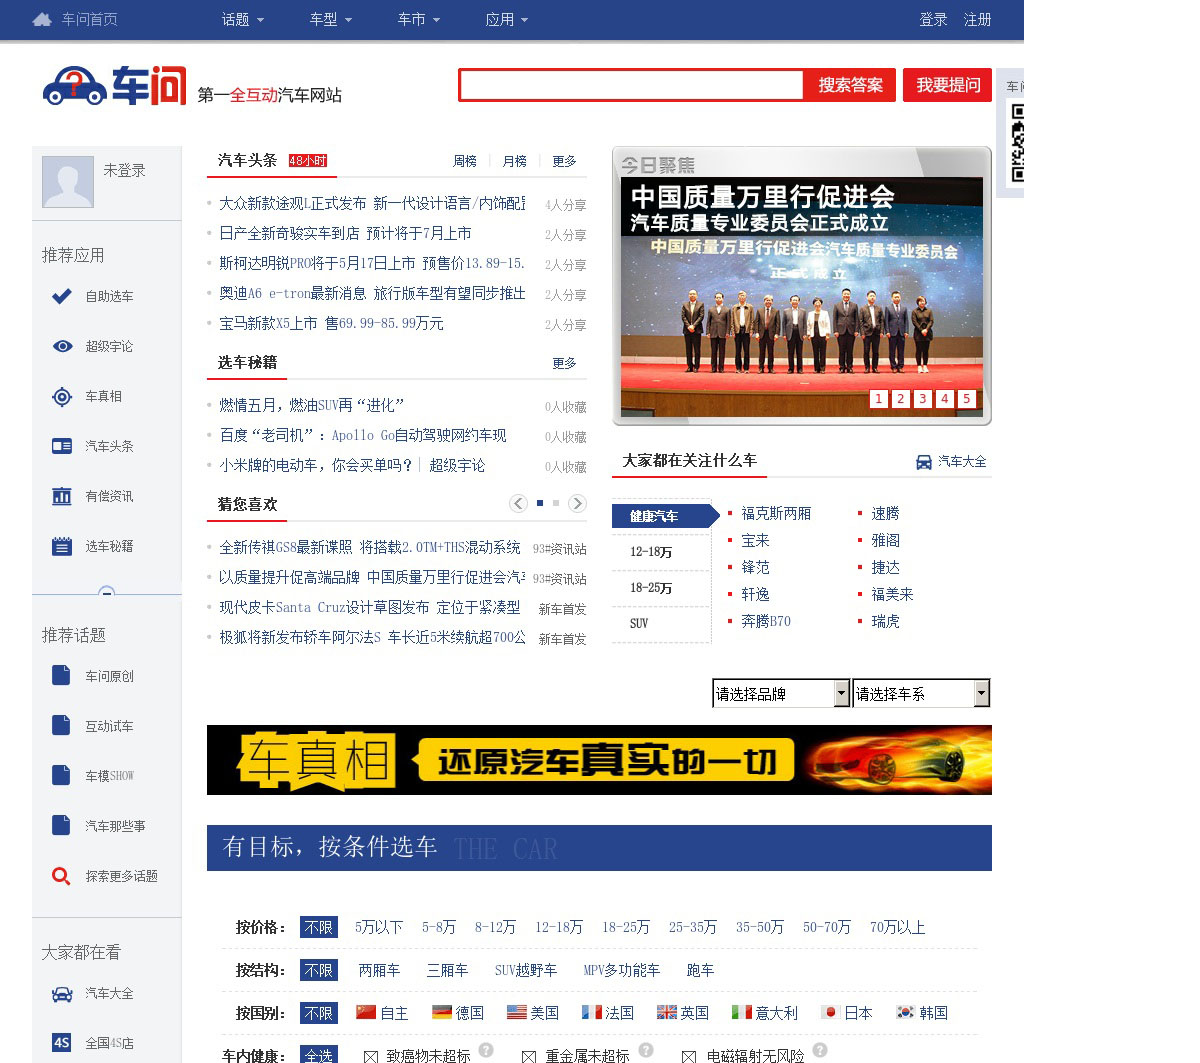Toggle 重金属未超标 checkbox
Screen dimensions: 1200x1063
coord(529,1056)
